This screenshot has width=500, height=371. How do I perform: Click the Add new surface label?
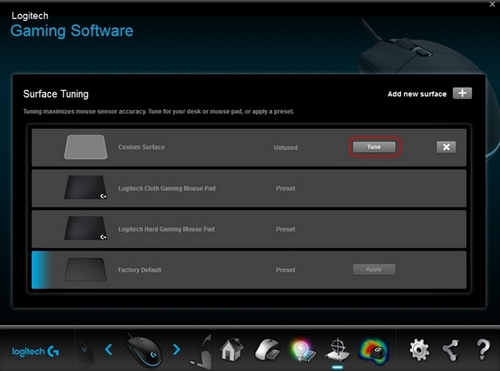417,94
